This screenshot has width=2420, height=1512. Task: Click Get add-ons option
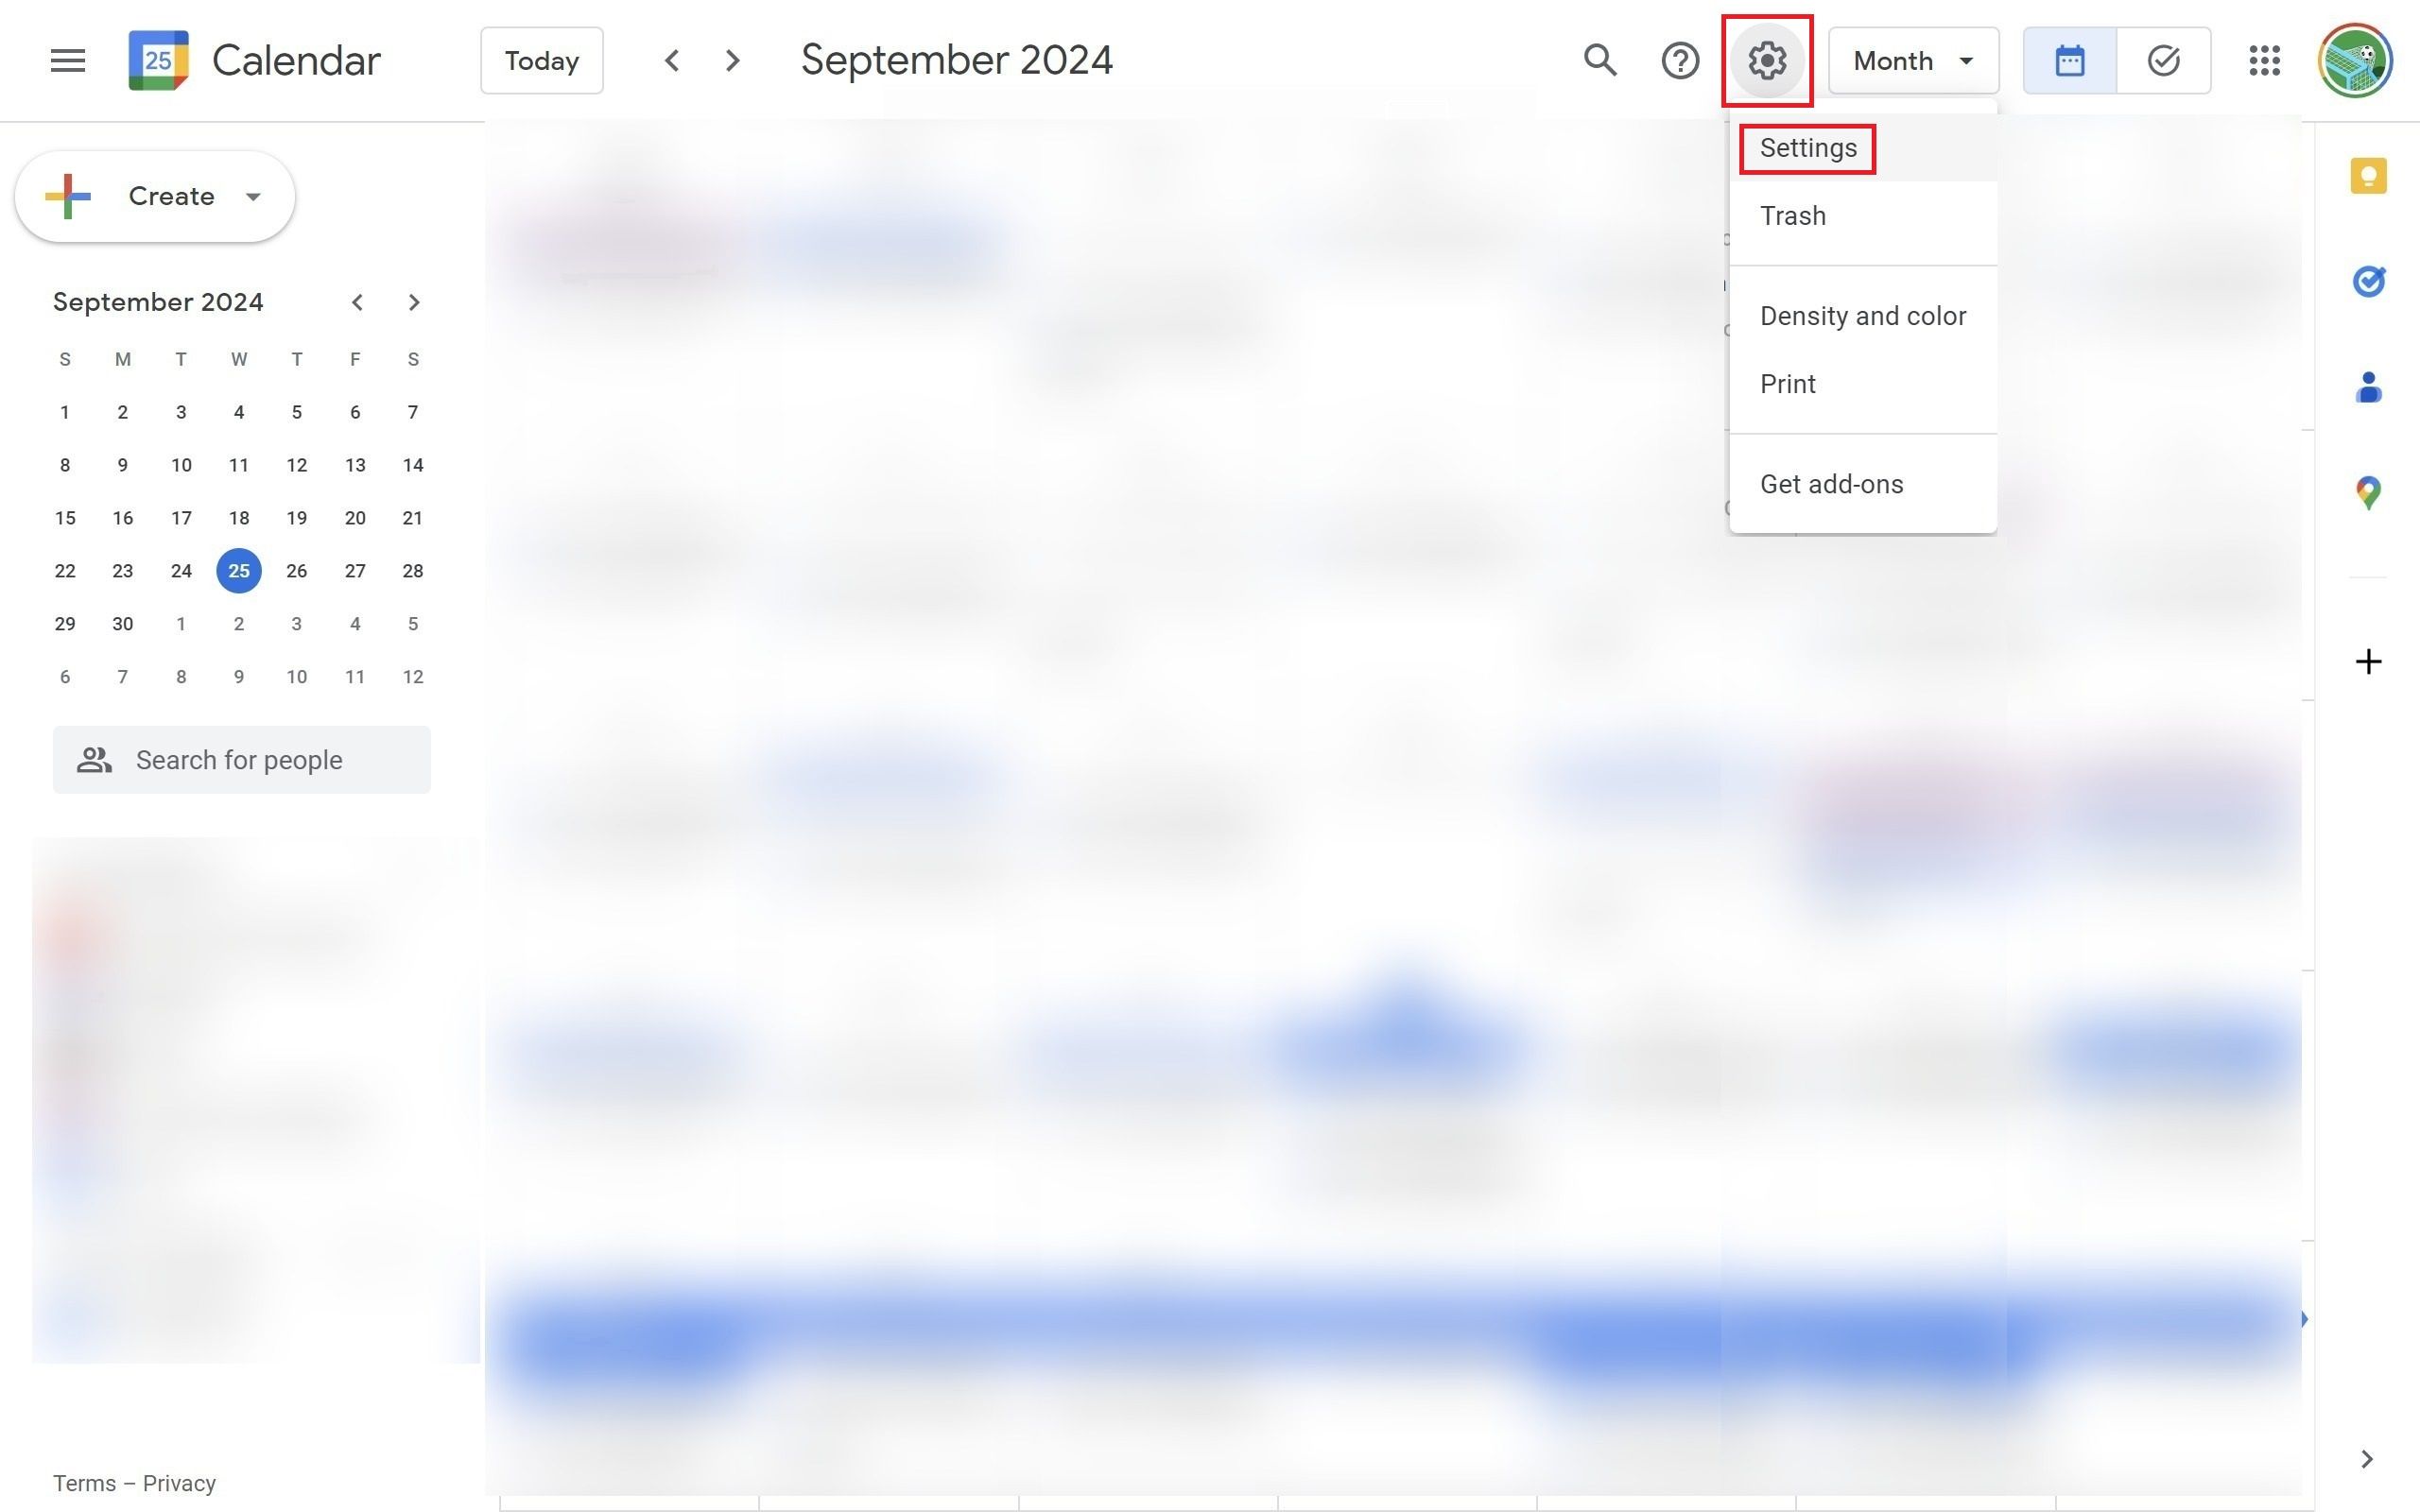[1831, 484]
